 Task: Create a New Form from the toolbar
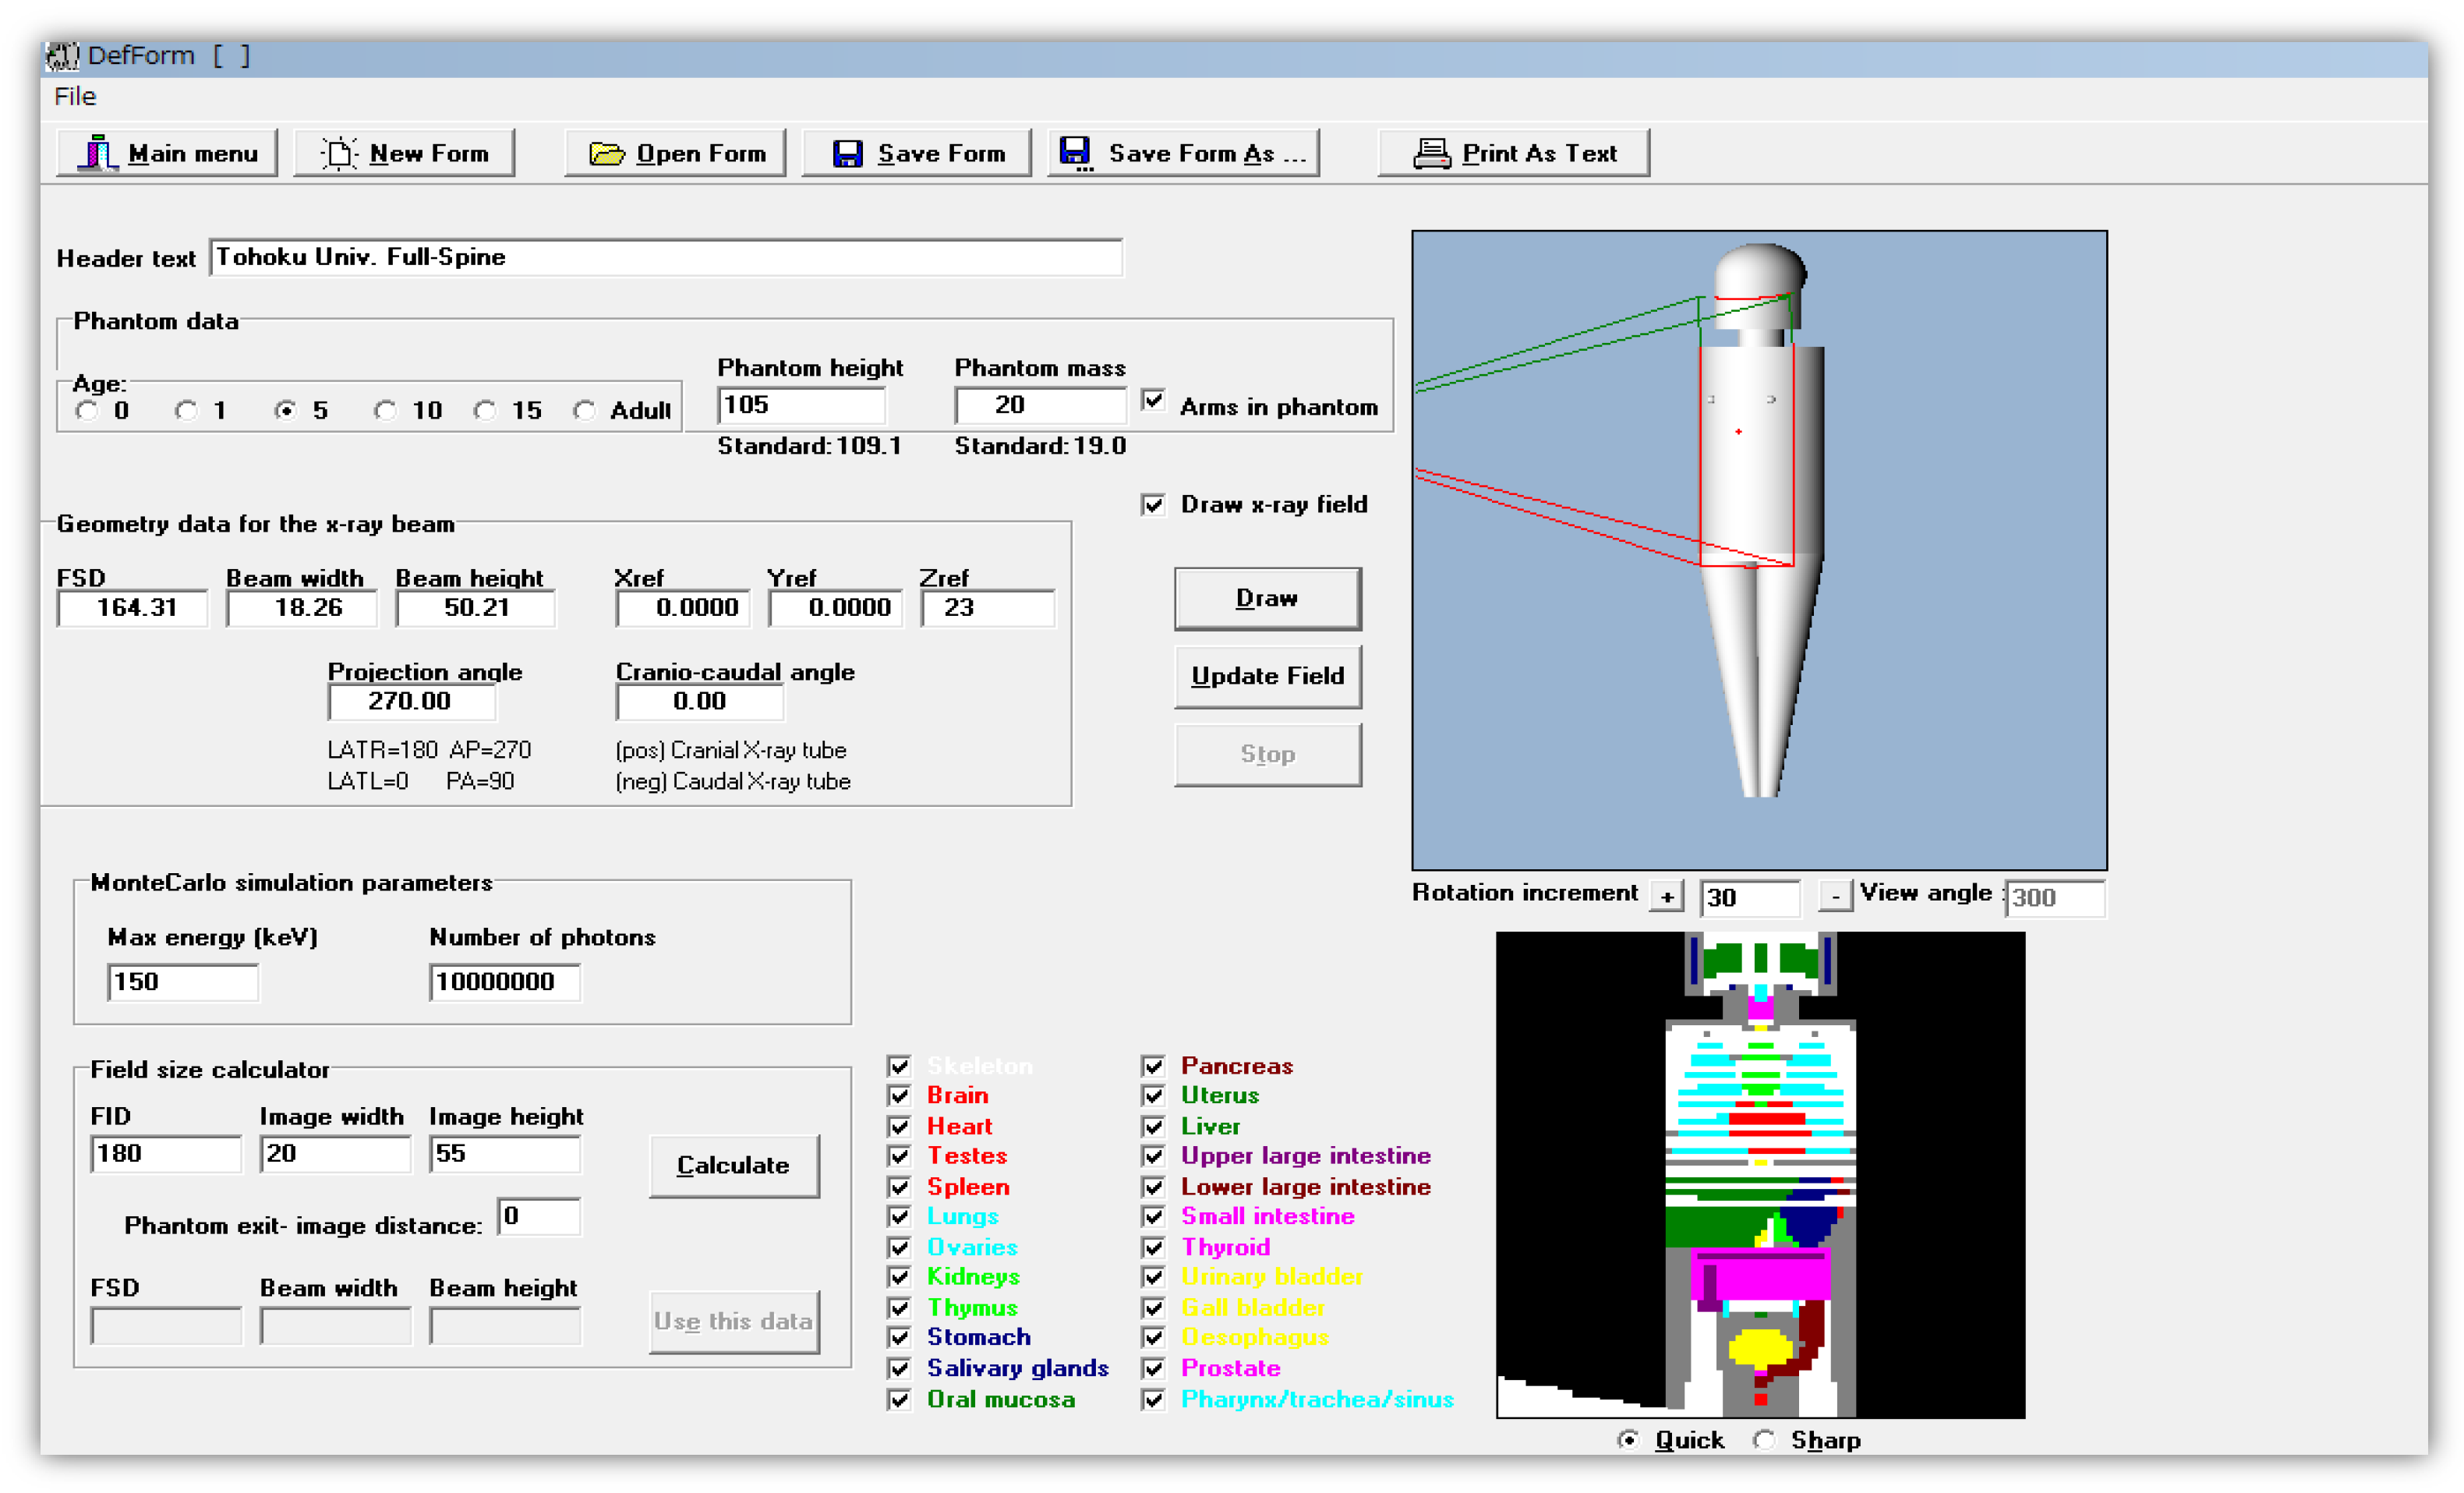(404, 152)
